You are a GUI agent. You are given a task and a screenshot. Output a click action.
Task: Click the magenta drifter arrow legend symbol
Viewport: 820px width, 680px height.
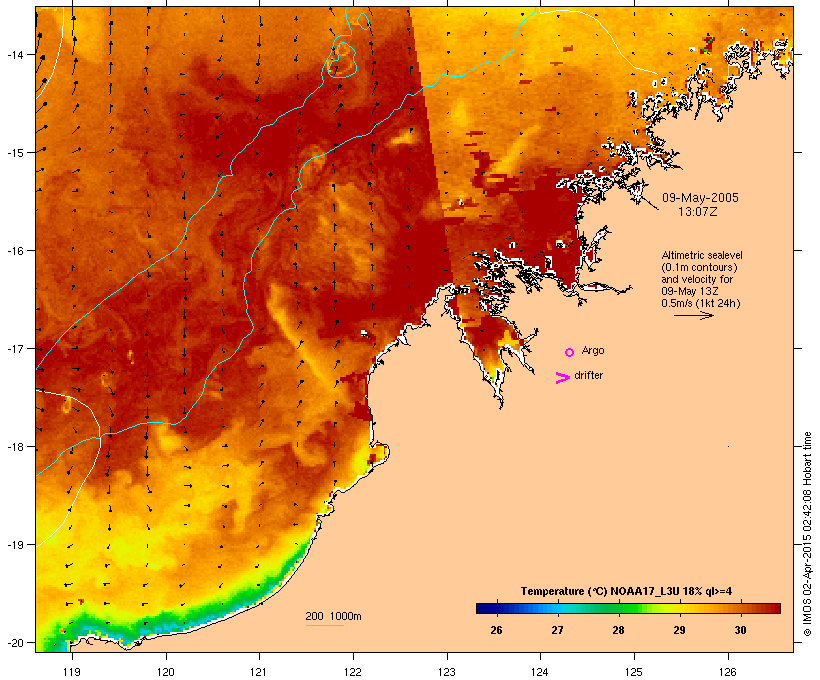563,378
